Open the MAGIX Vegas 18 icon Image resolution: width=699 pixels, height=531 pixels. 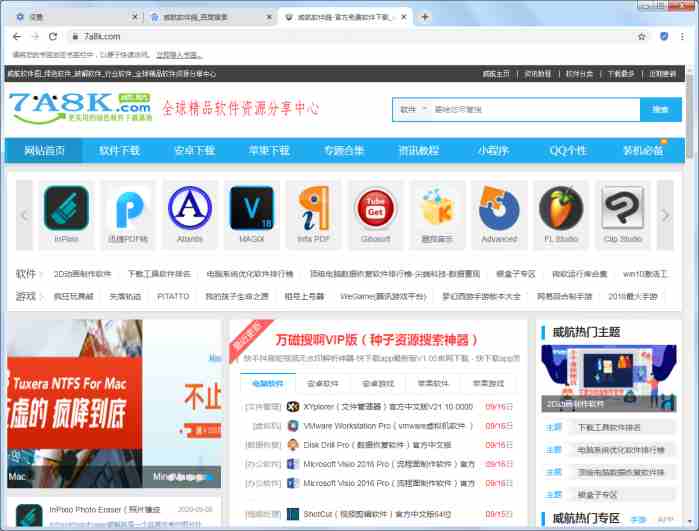[252, 208]
